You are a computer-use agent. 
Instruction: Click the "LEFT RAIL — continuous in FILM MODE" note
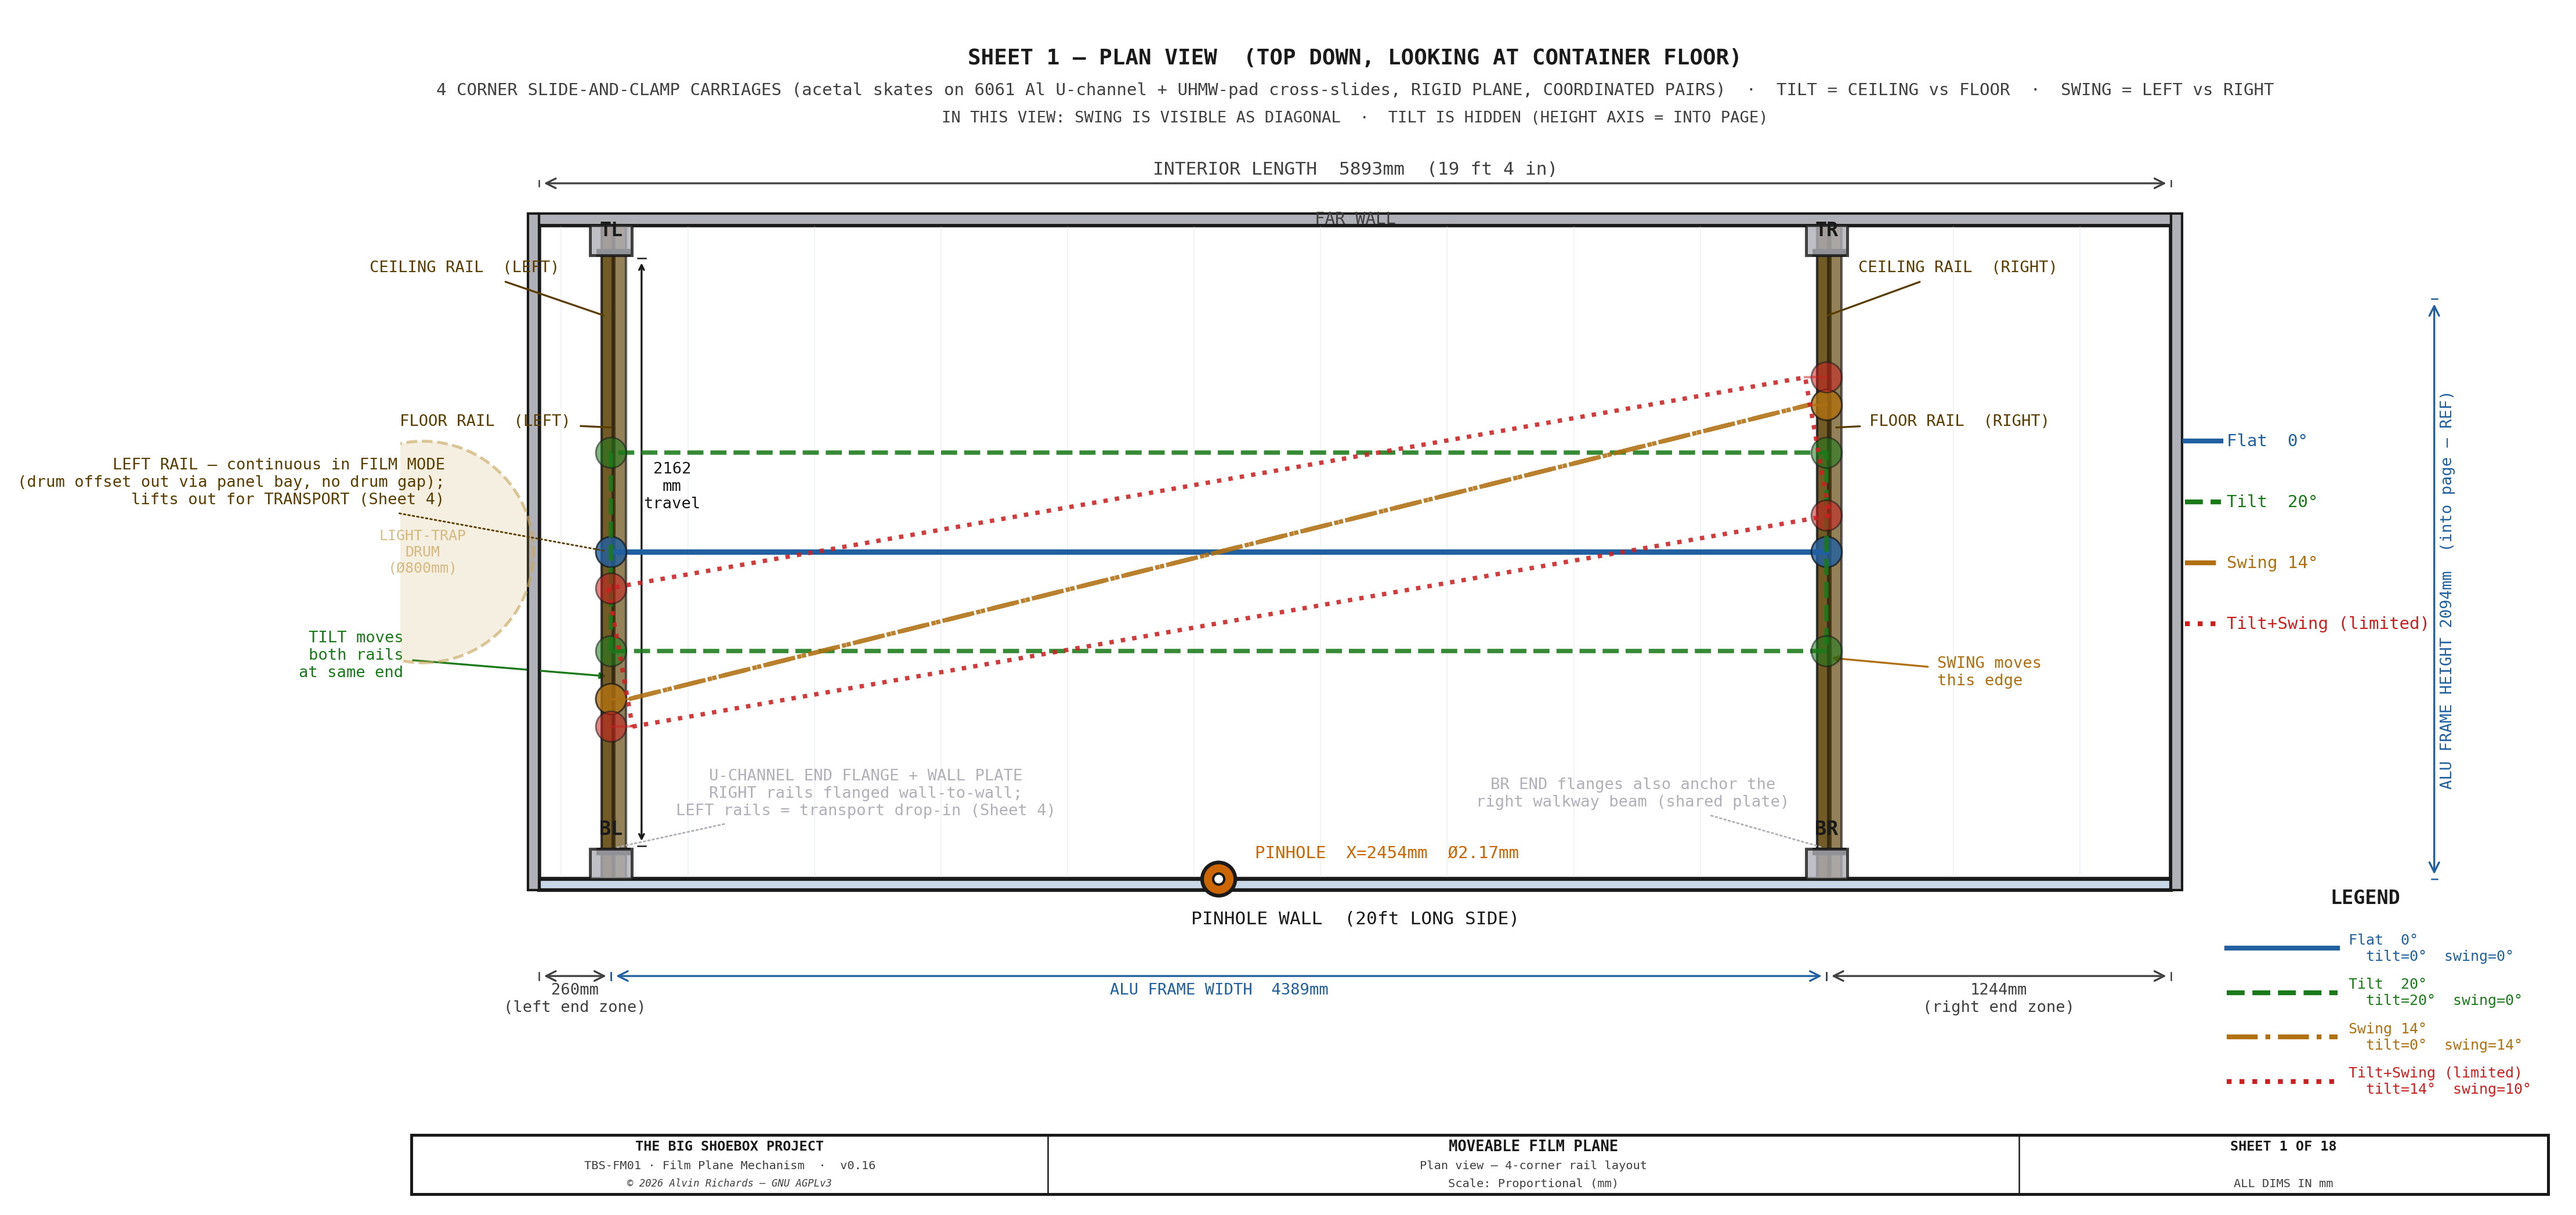[231, 482]
